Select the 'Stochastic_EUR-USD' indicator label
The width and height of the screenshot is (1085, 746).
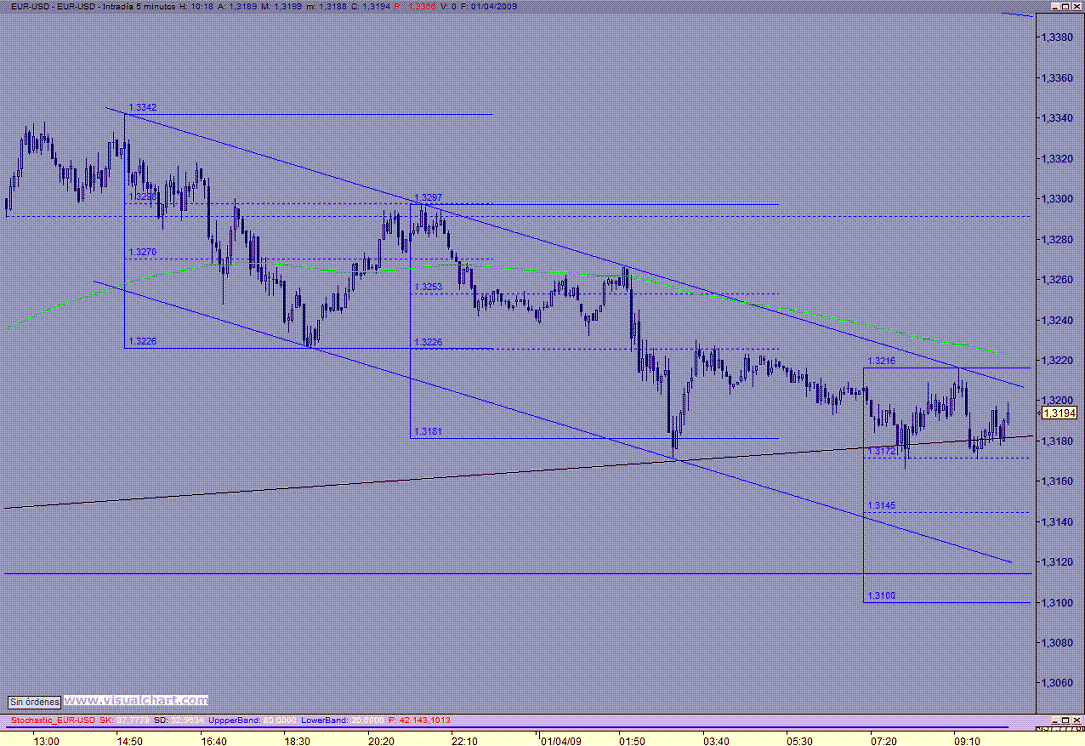pyautogui.click(x=53, y=720)
